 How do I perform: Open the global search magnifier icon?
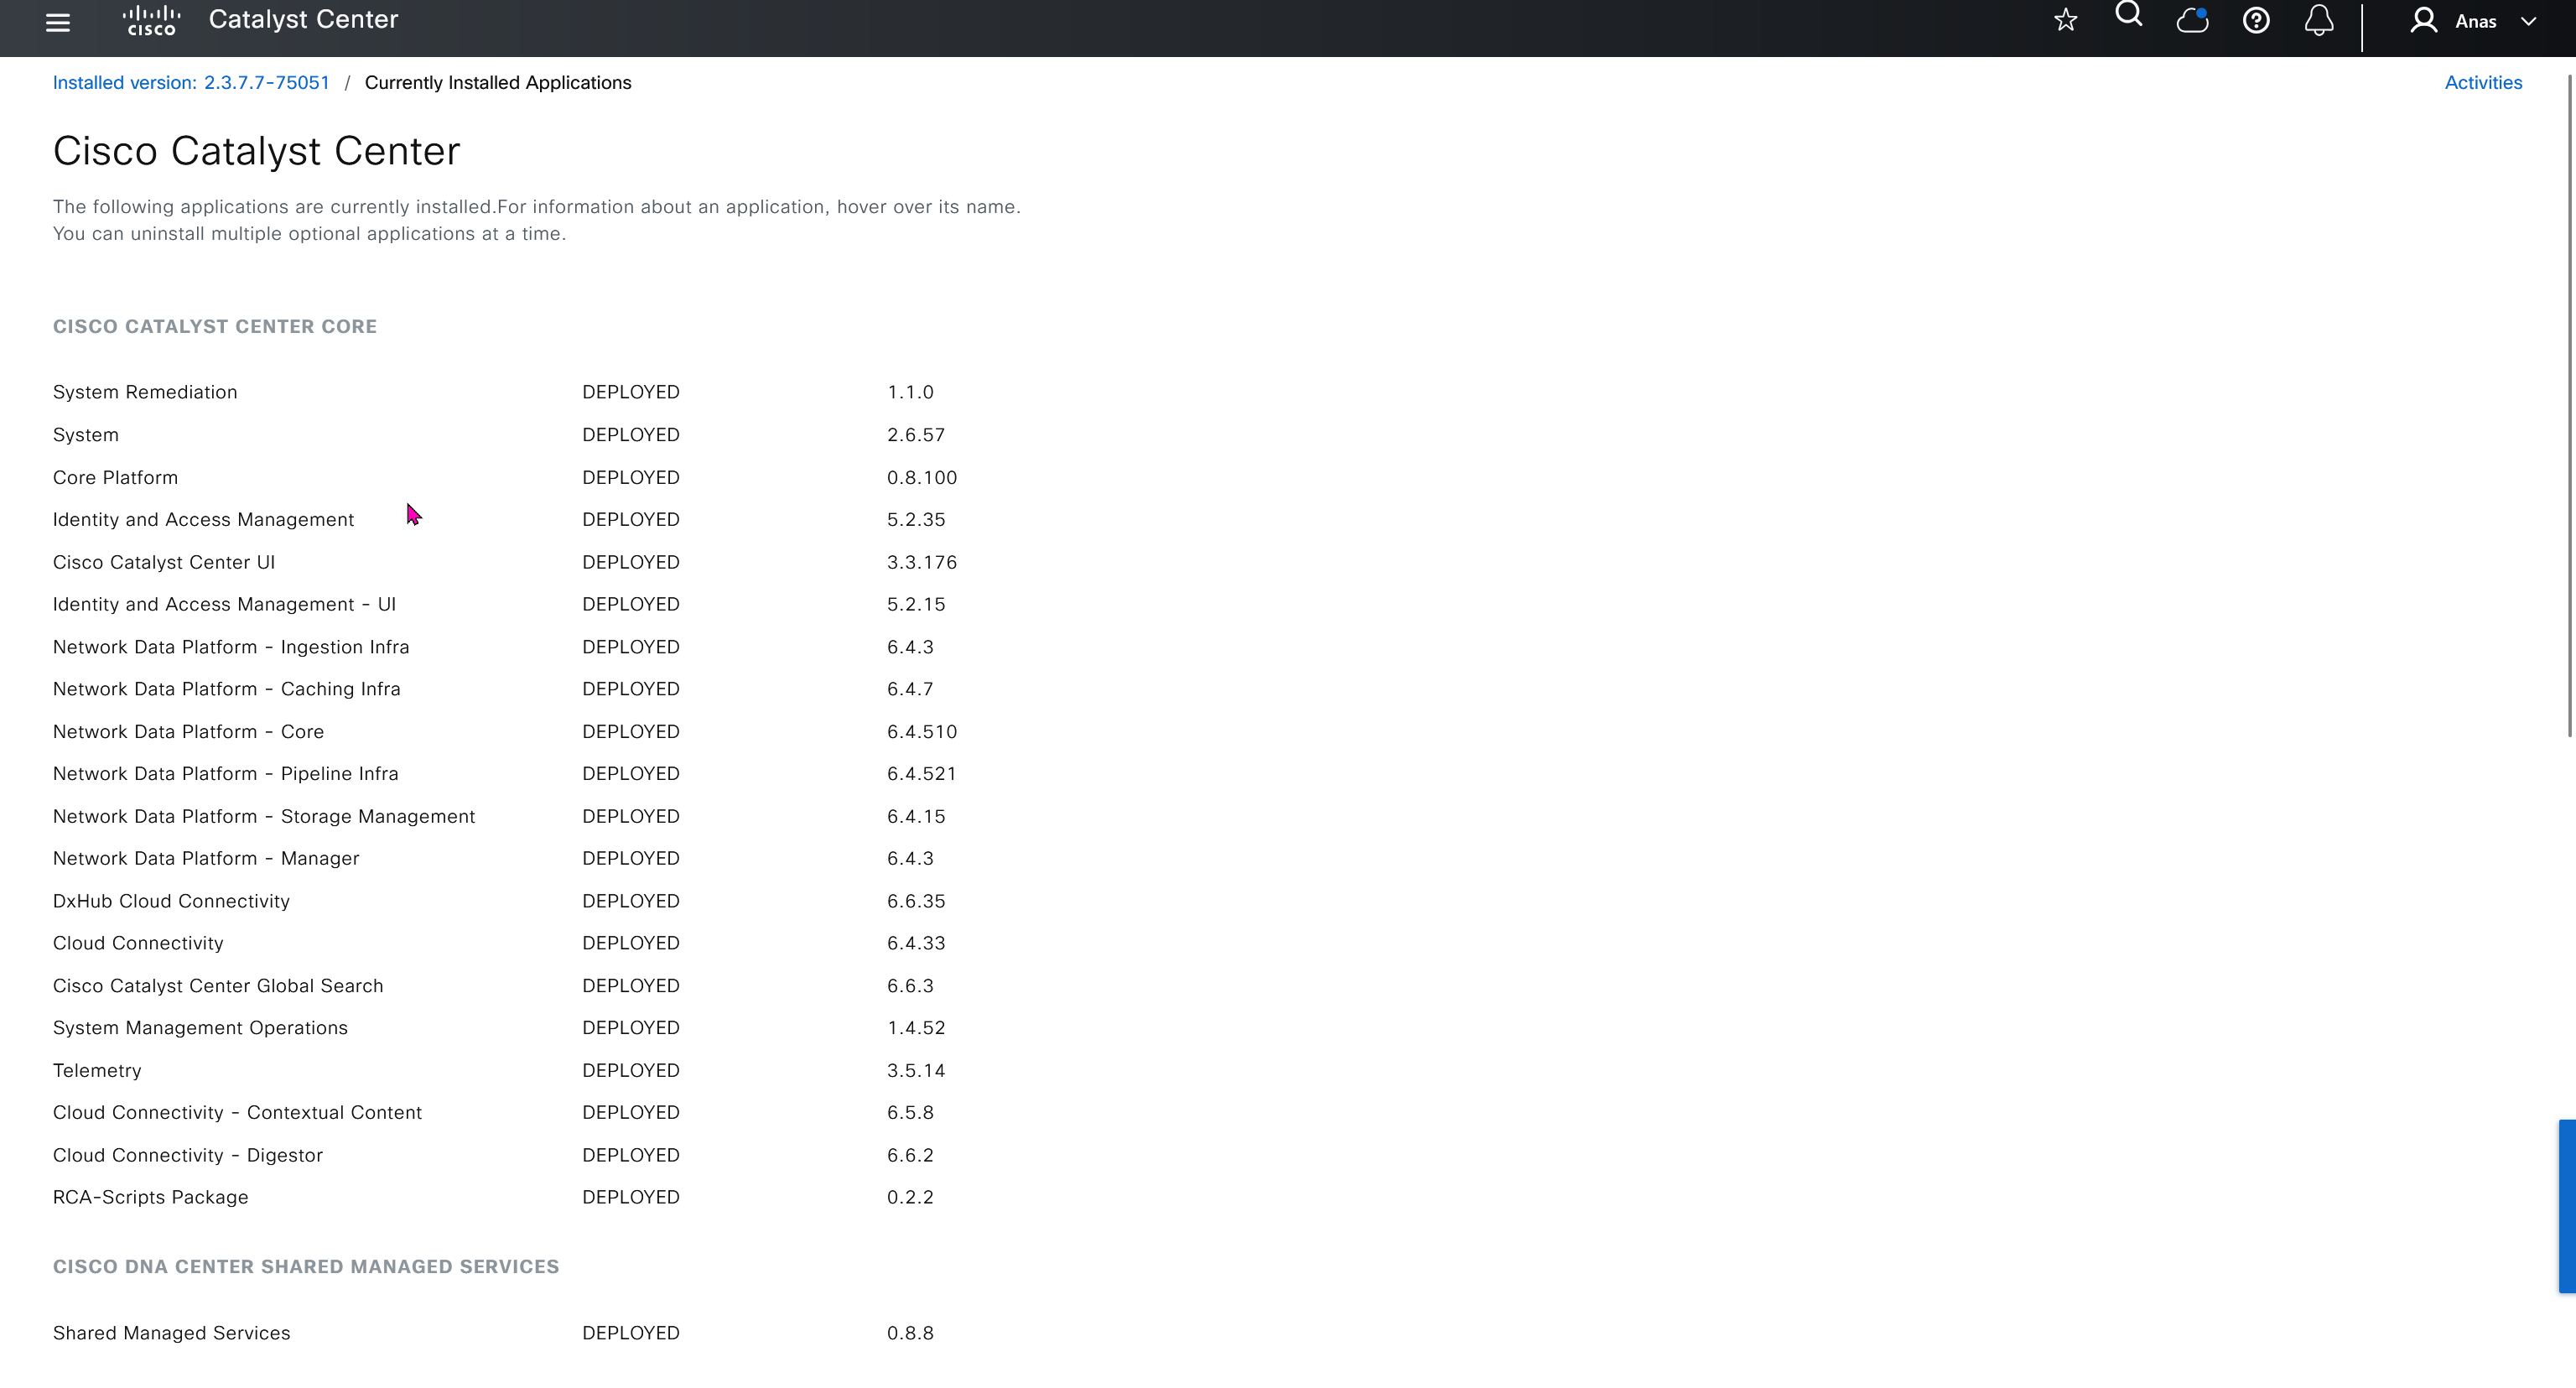[2129, 15]
